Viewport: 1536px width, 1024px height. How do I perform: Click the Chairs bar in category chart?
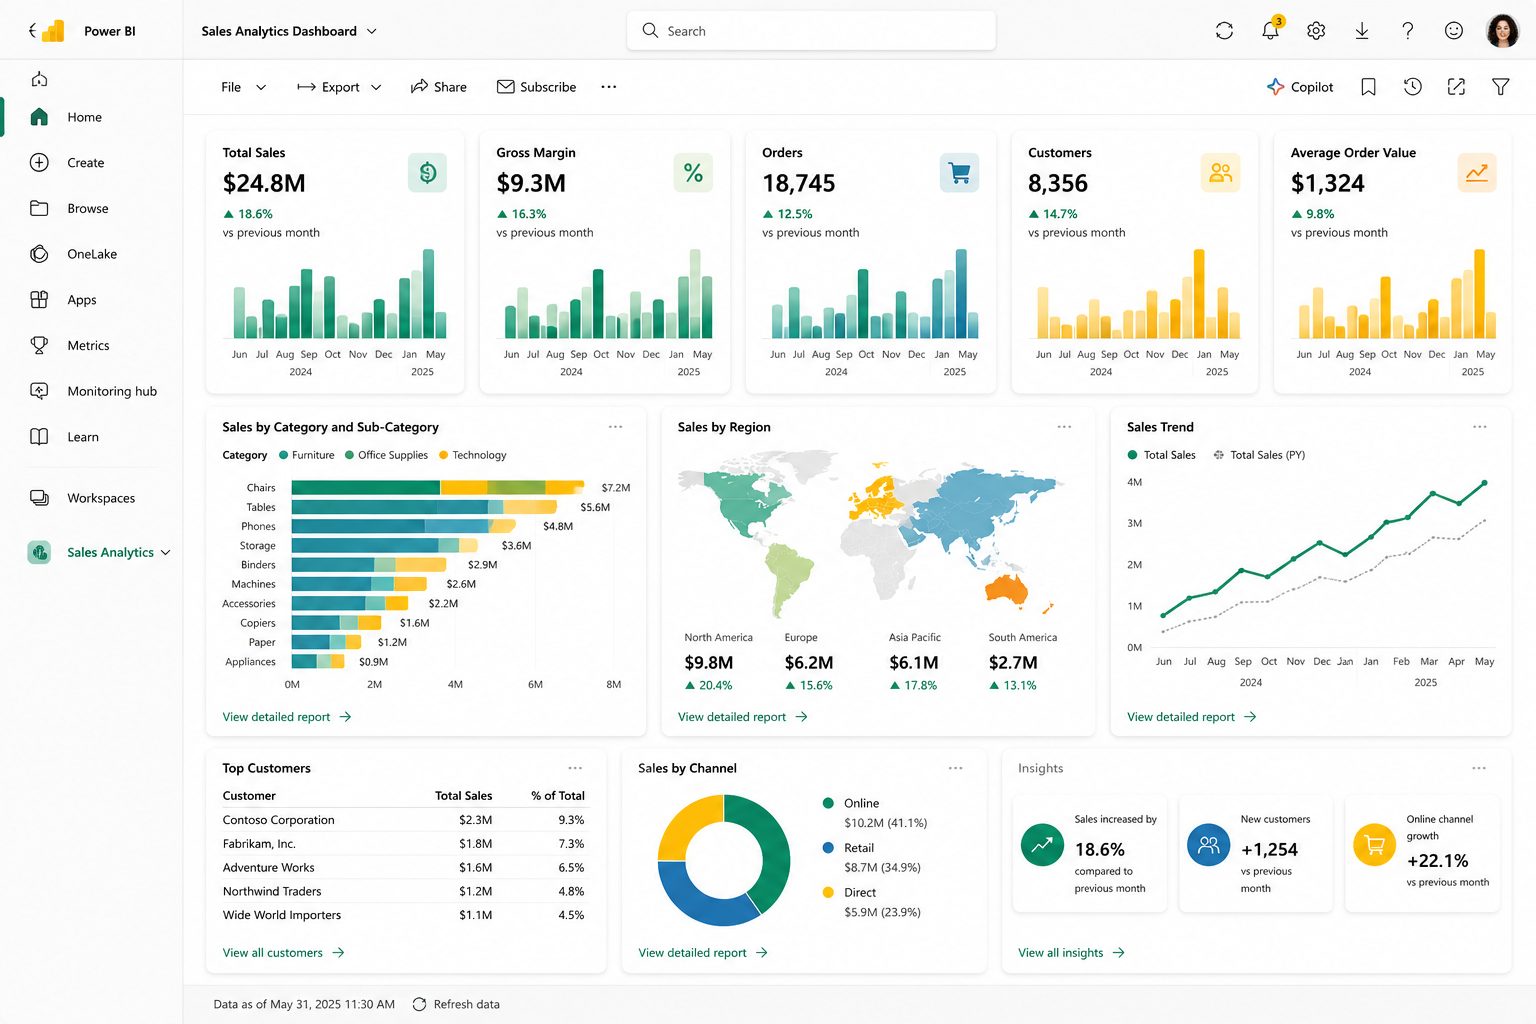[x=438, y=488]
